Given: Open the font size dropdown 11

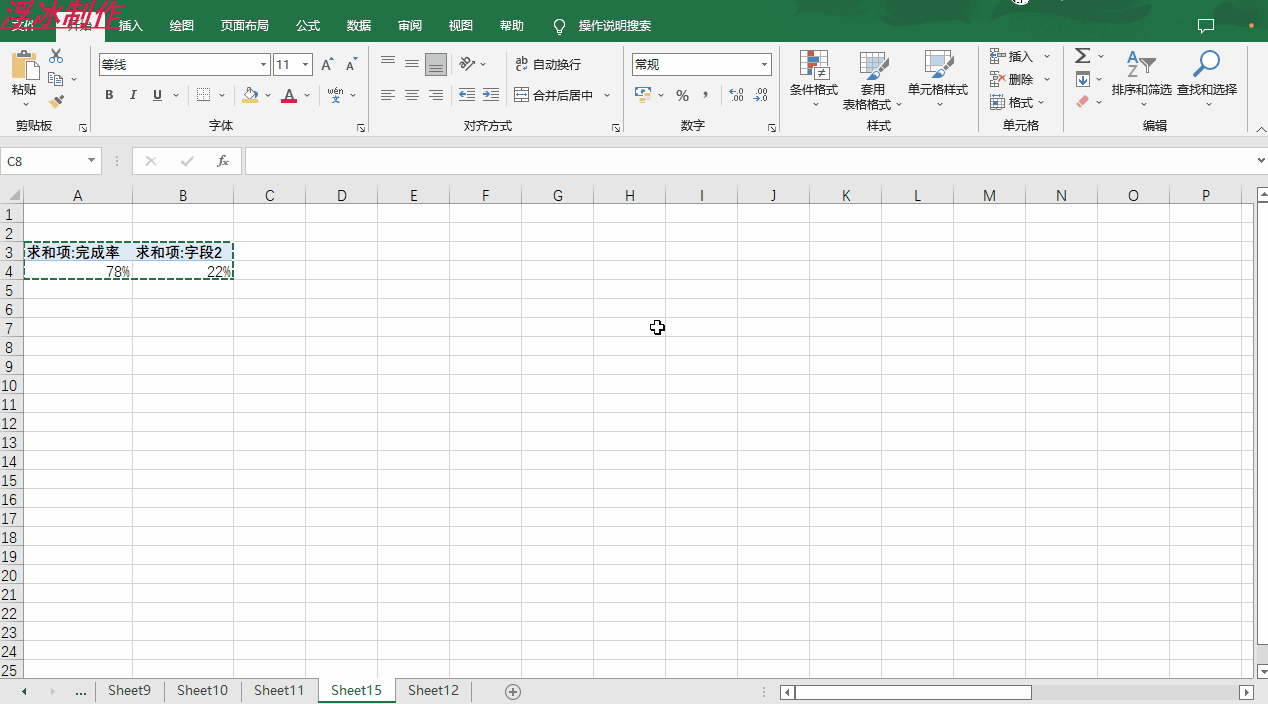Looking at the screenshot, I should coord(306,65).
